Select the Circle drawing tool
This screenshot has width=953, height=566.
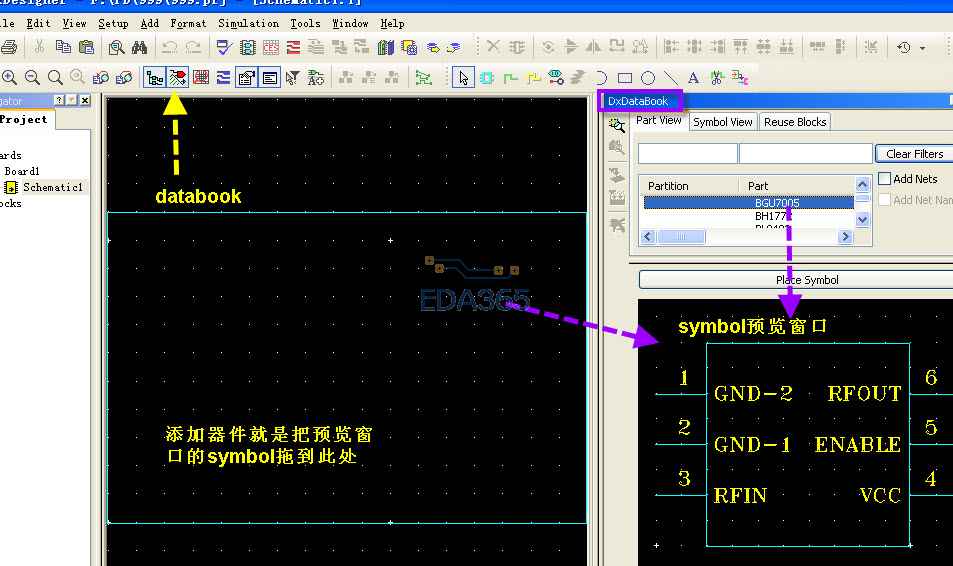tap(649, 78)
